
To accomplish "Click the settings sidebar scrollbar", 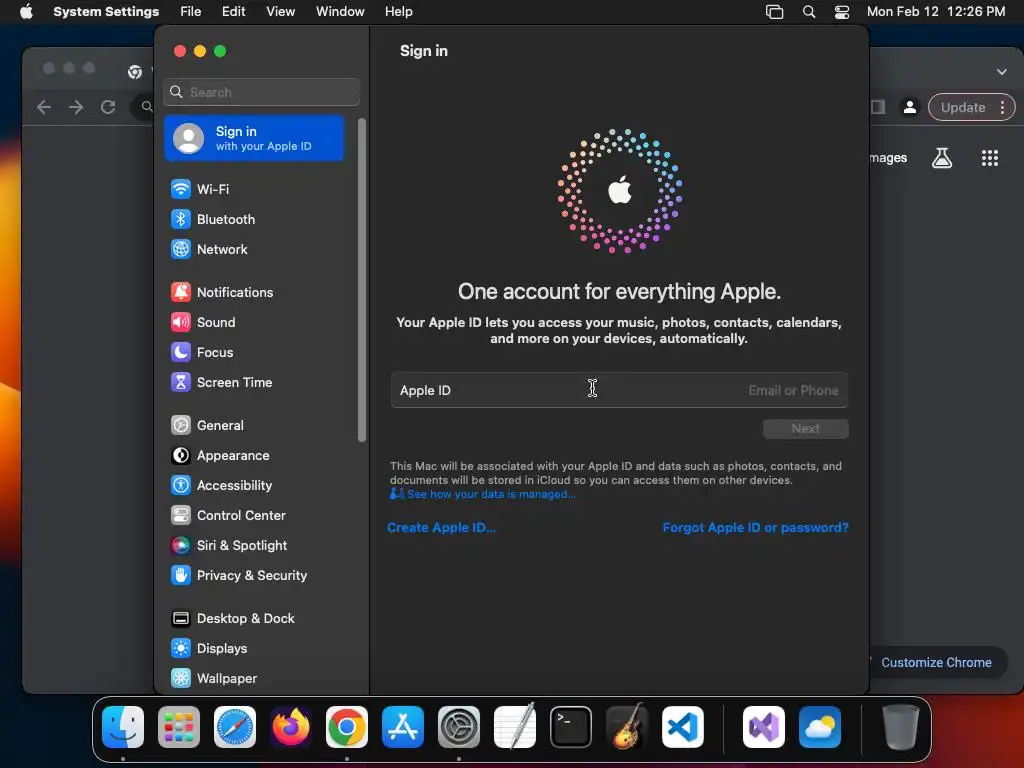I will click(362, 281).
